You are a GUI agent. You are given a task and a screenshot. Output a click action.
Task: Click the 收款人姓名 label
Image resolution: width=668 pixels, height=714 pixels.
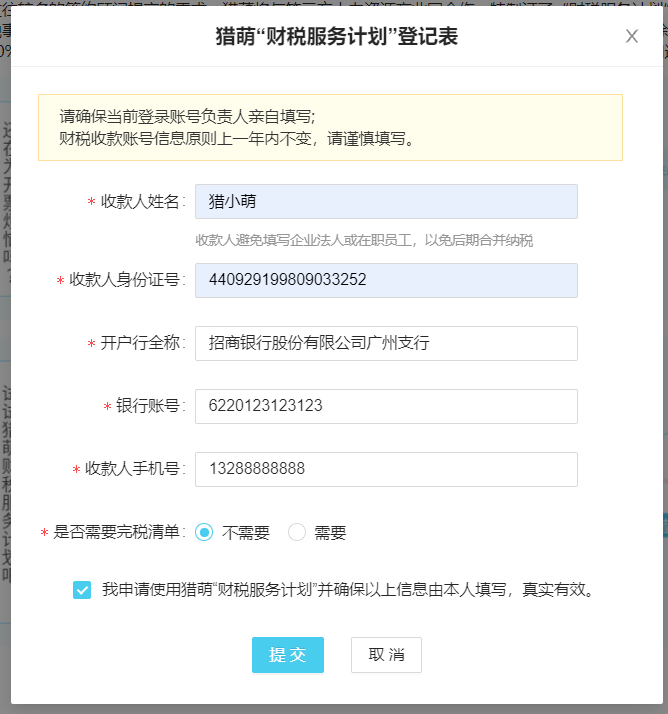(x=140, y=201)
